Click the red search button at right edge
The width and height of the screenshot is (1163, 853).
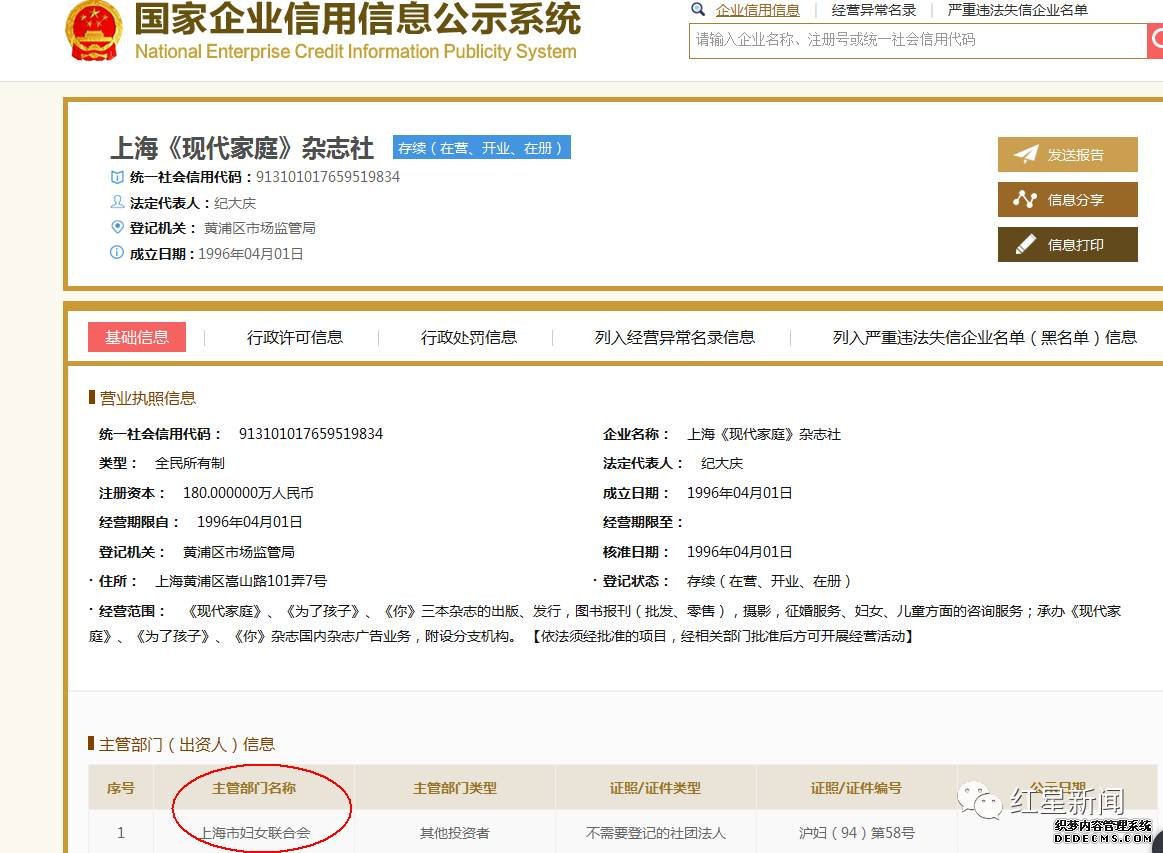(1155, 40)
